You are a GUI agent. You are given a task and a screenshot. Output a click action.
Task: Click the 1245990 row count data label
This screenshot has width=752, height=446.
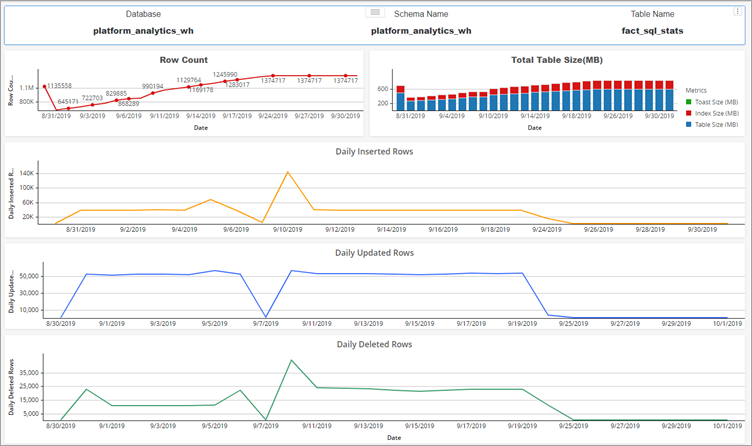point(224,74)
